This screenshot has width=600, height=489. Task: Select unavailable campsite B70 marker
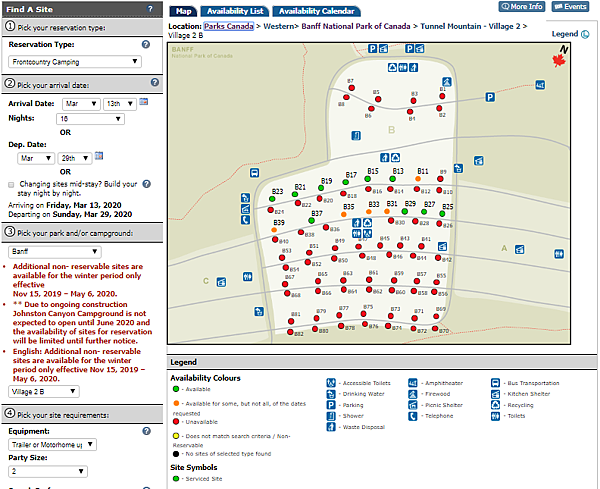[435, 328]
